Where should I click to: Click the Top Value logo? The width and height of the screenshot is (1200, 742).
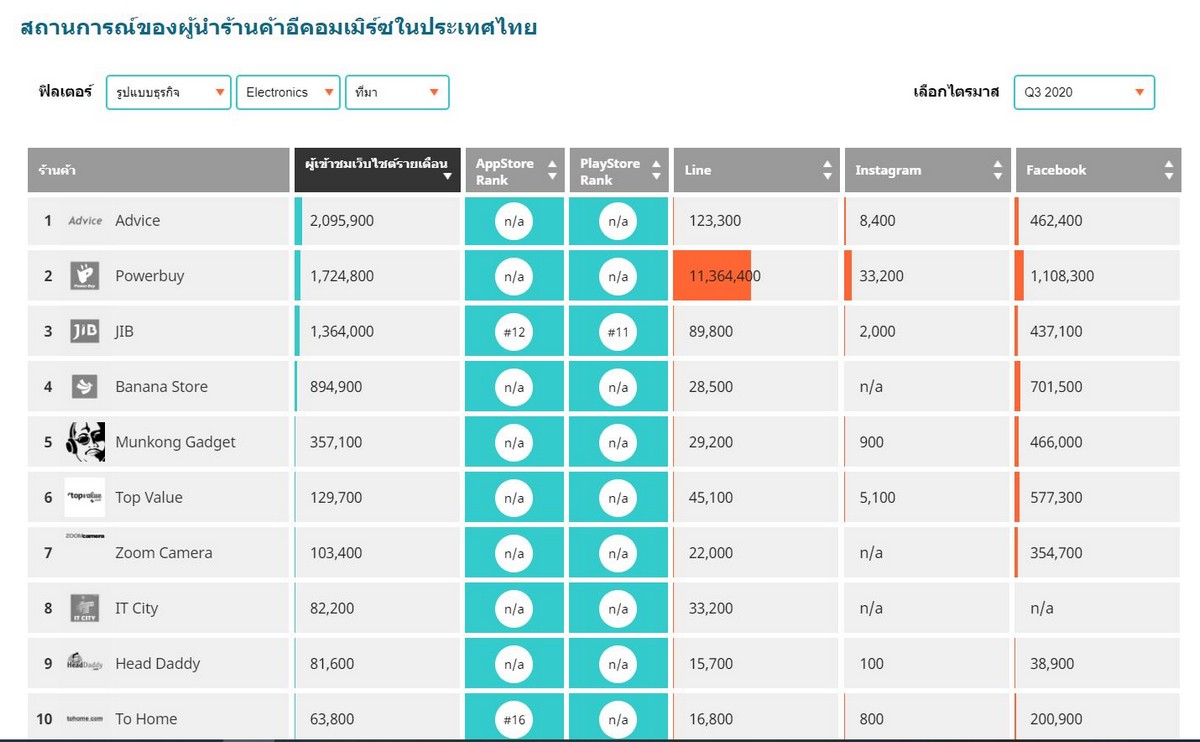pyautogui.click(x=85, y=497)
